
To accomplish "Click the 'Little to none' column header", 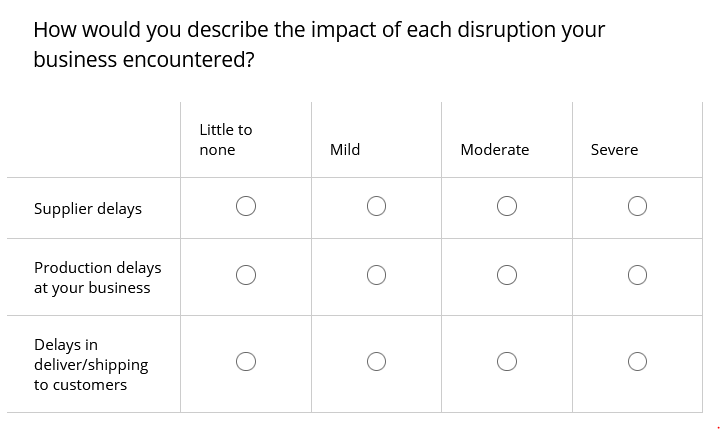I will pos(225,140).
